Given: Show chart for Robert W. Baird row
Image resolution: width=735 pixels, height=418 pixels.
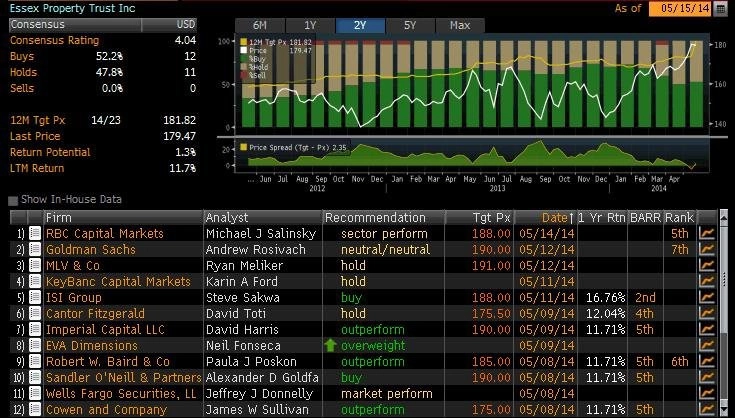Looking at the screenshot, I should [x=706, y=361].
